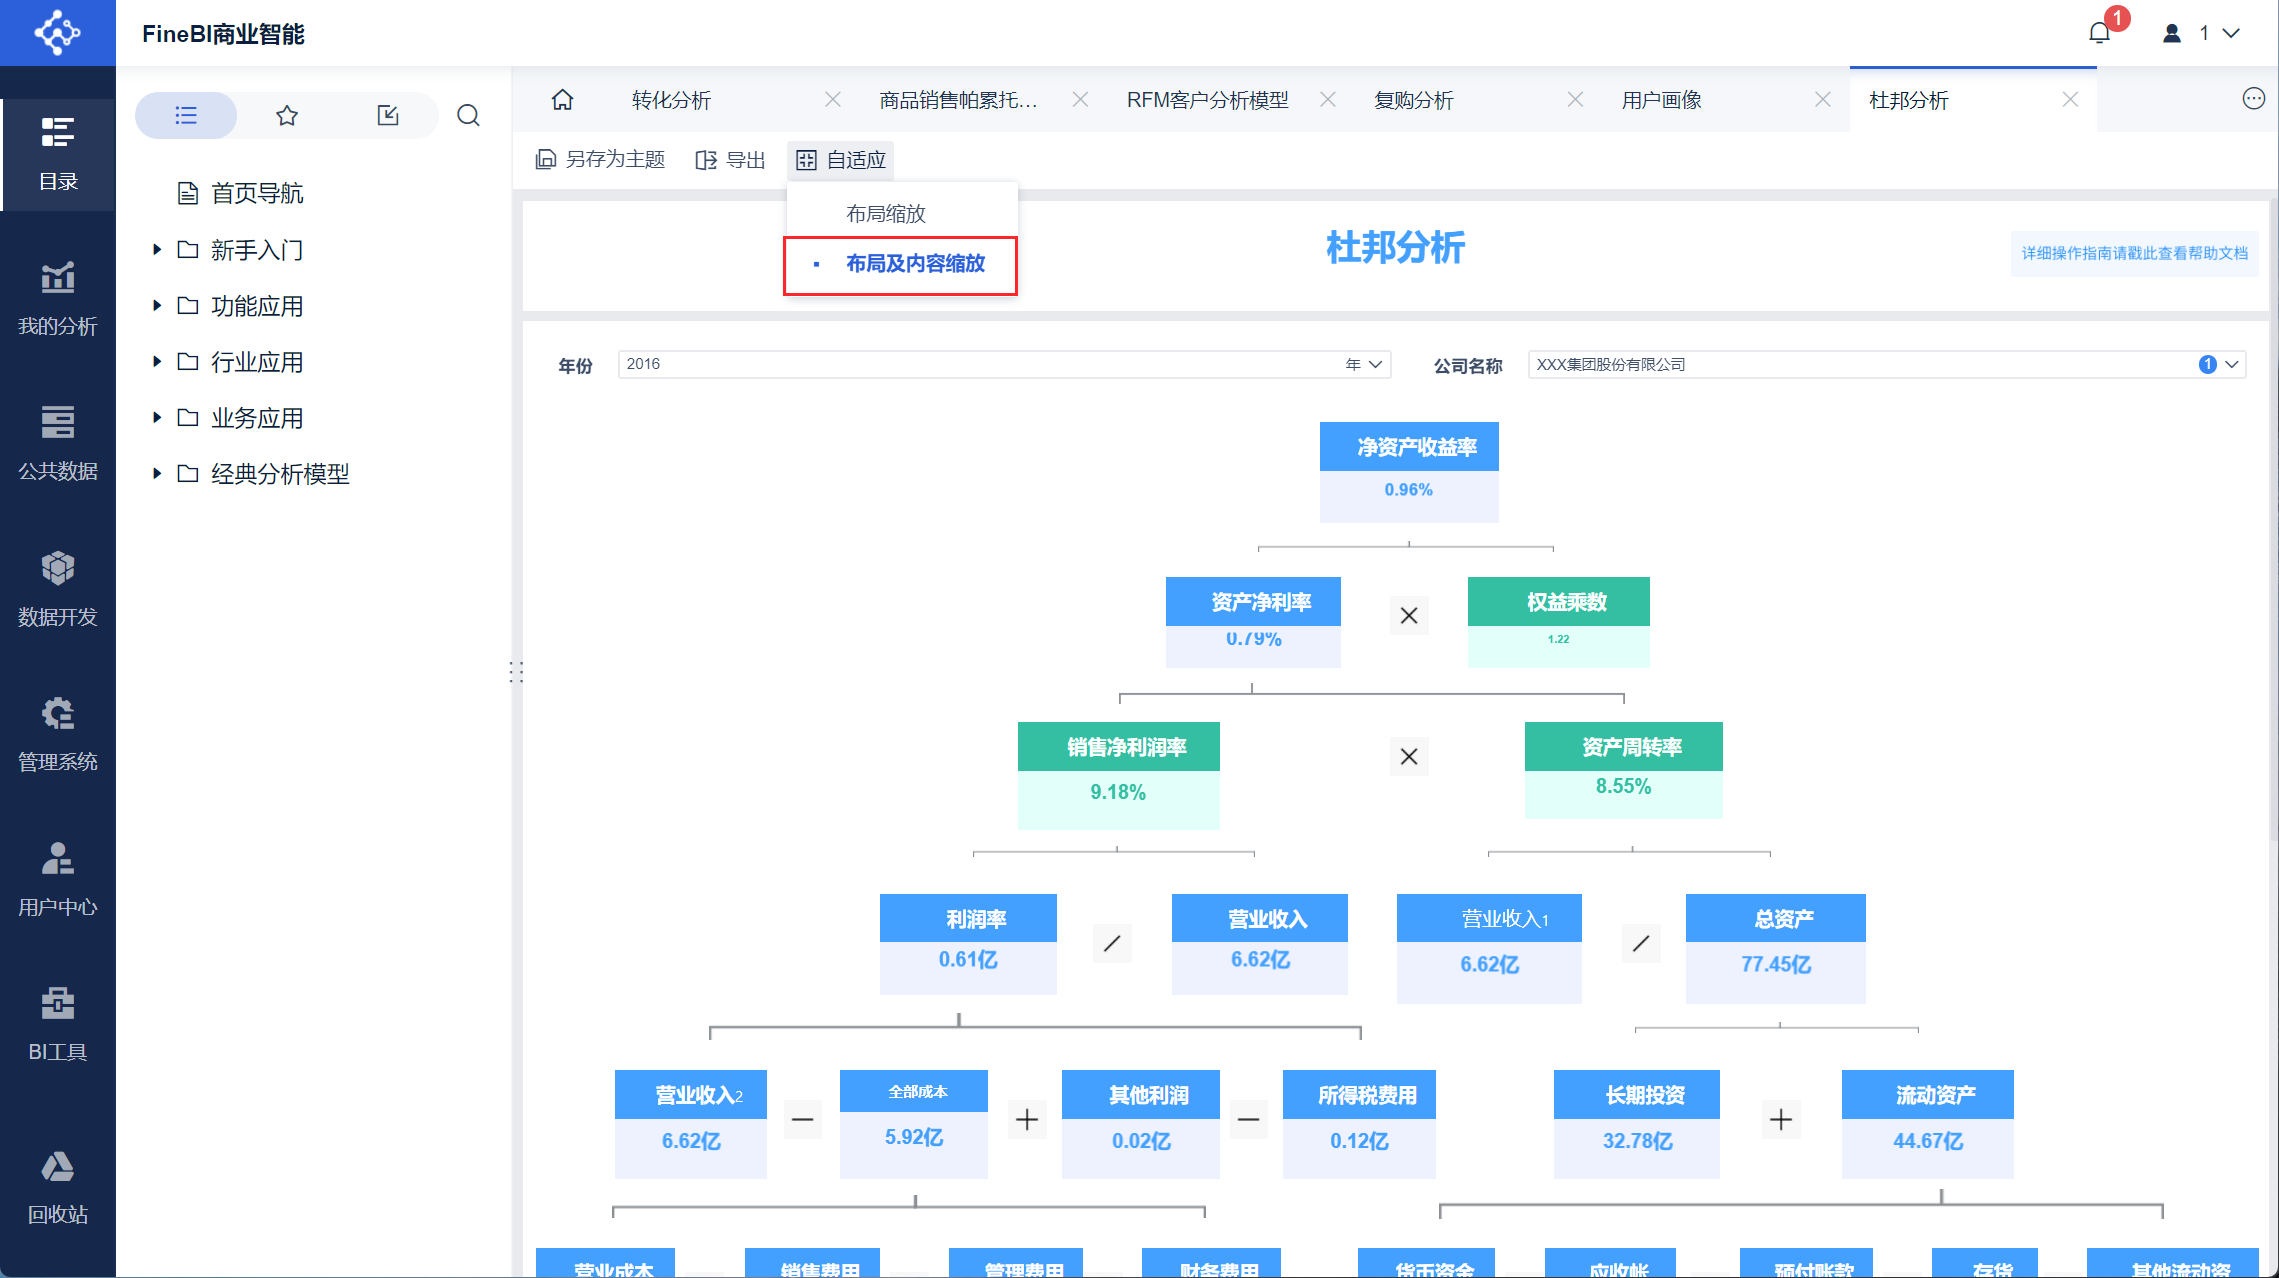Switch to the 复购分析 tab
Viewport: 2279px width, 1278px height.
click(1413, 100)
